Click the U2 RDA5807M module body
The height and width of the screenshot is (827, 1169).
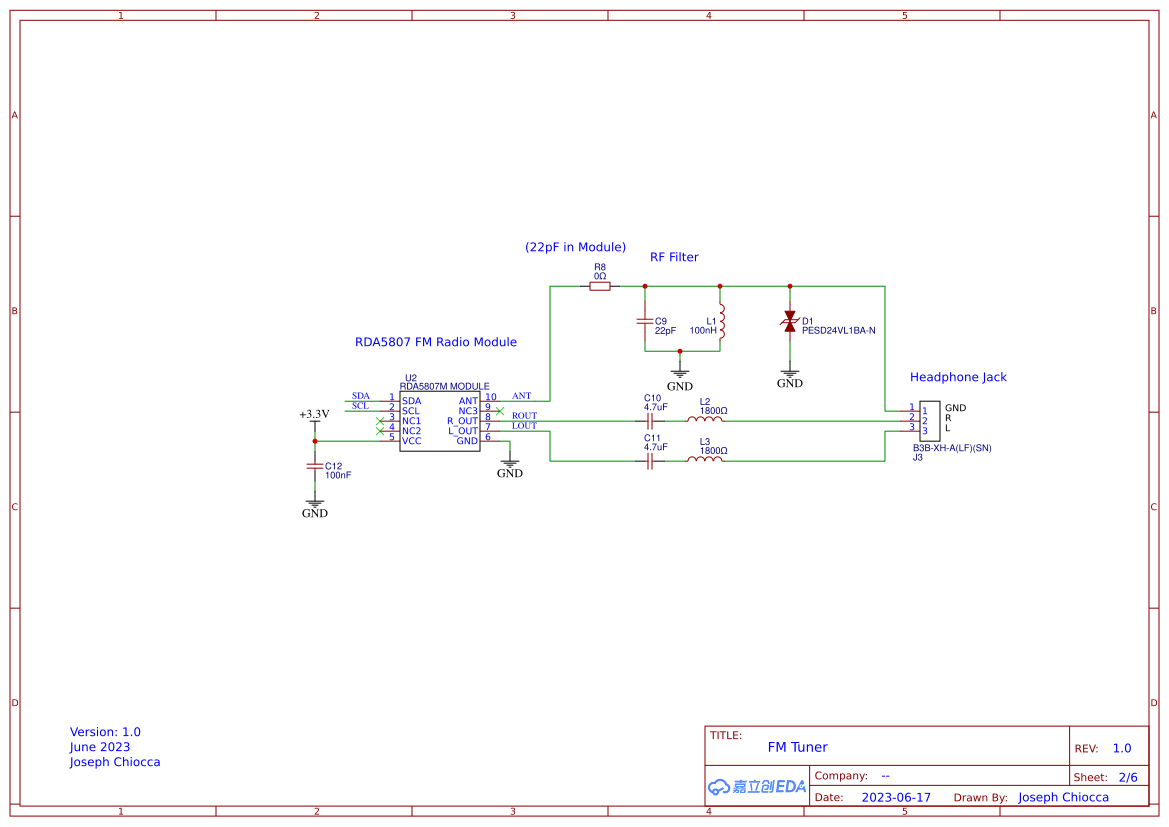pos(440,420)
